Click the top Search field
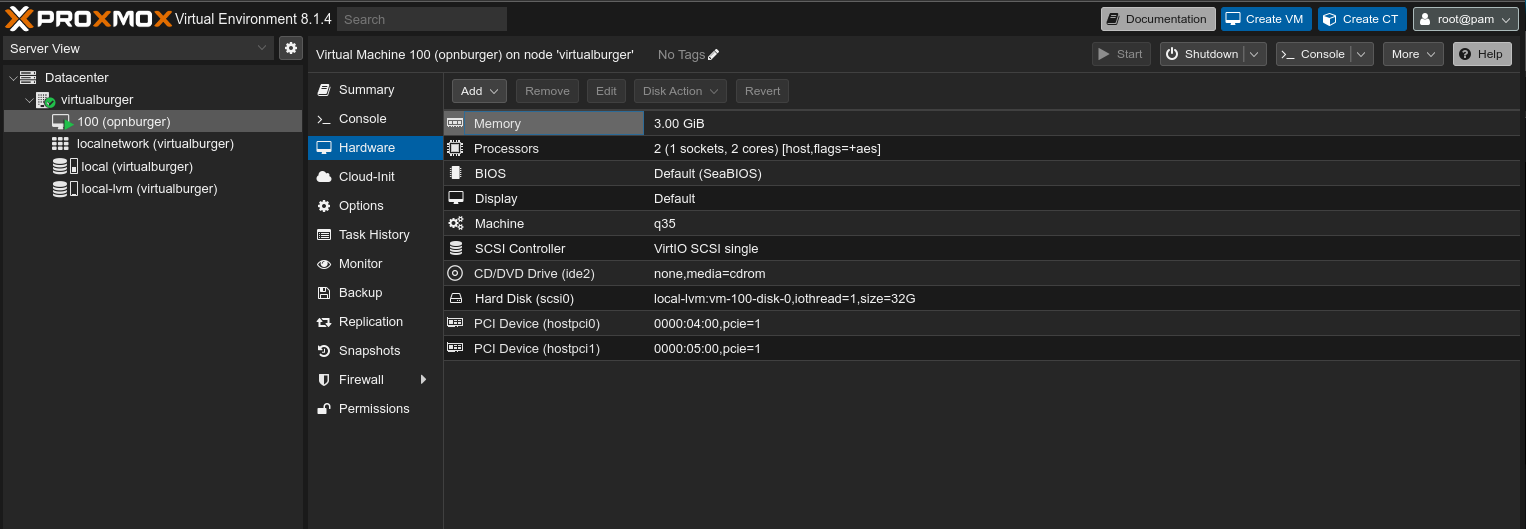The width and height of the screenshot is (1526, 529). 421,19
